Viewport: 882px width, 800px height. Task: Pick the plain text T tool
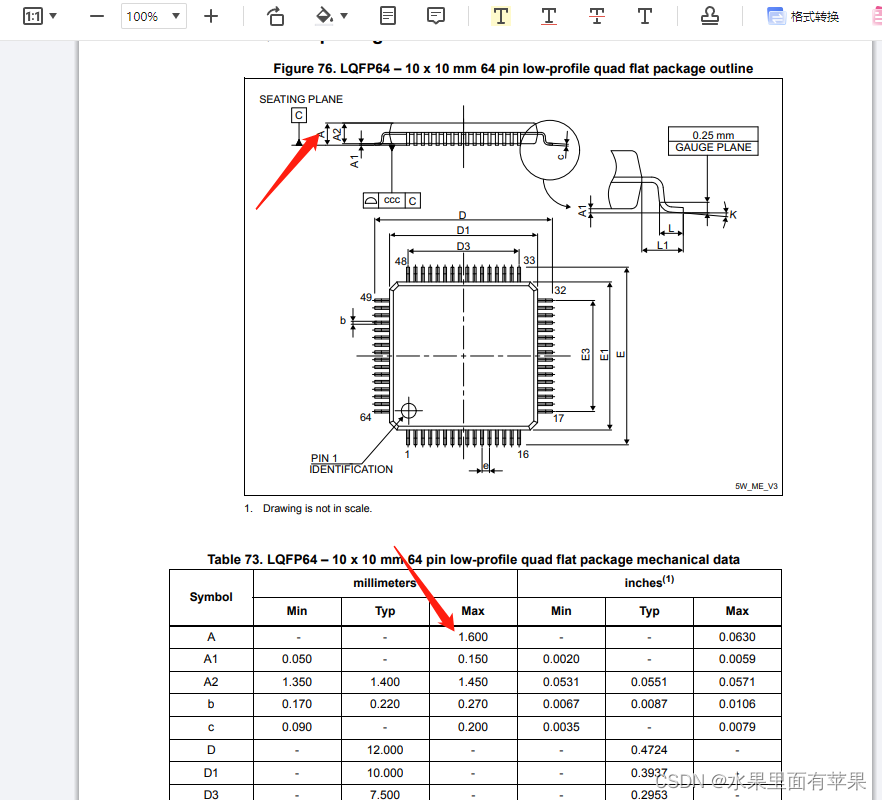pos(645,16)
